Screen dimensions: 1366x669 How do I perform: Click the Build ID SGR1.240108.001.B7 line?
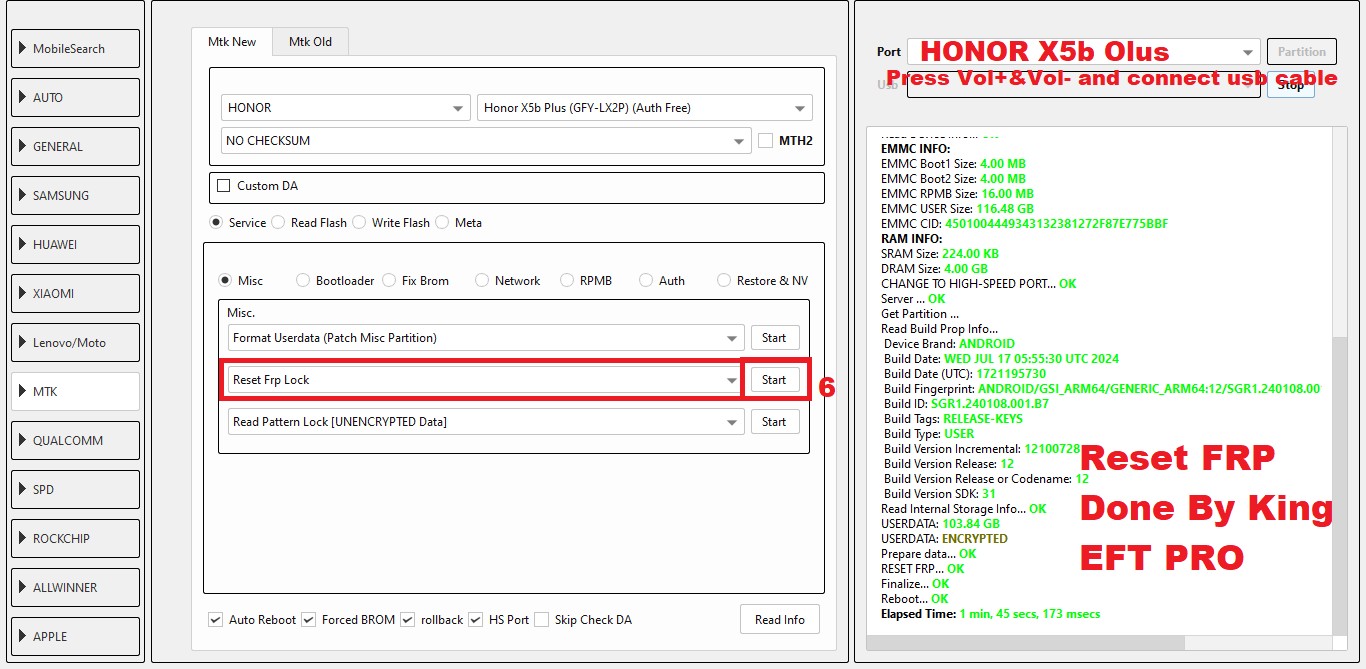(x=966, y=404)
